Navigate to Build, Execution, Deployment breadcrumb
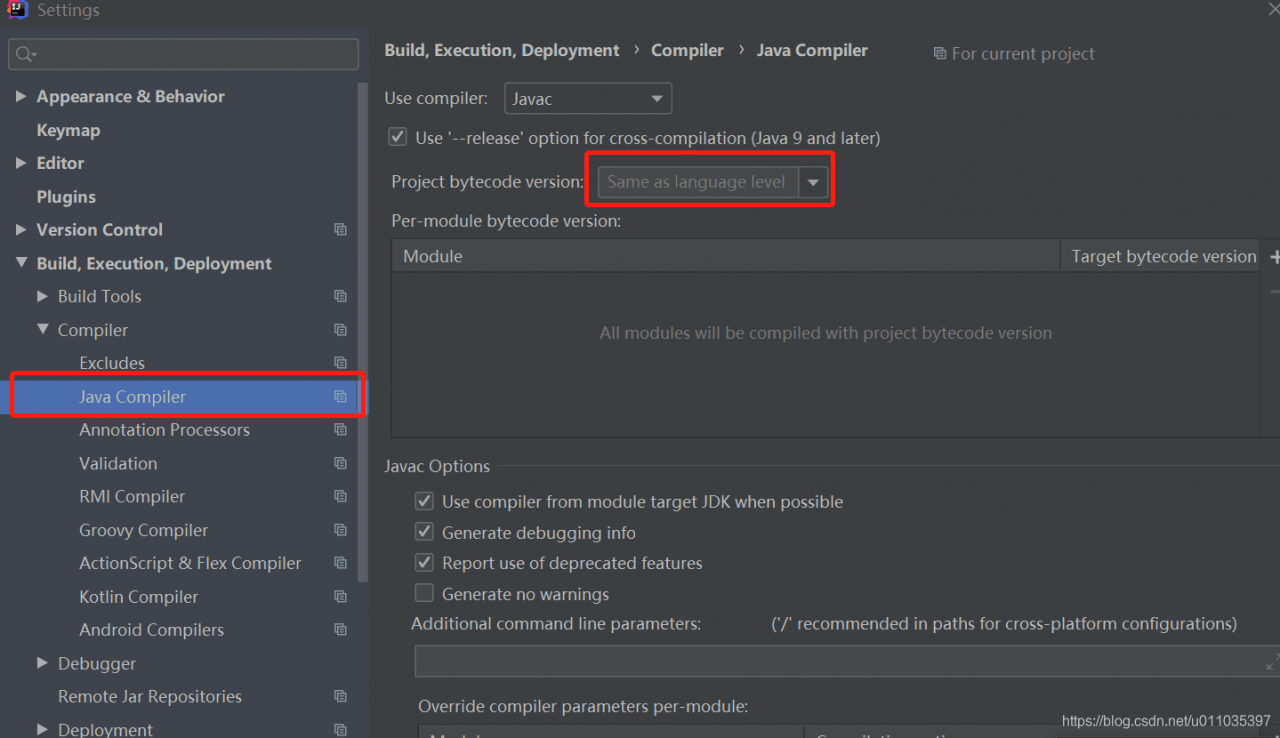This screenshot has width=1280, height=738. tap(502, 50)
